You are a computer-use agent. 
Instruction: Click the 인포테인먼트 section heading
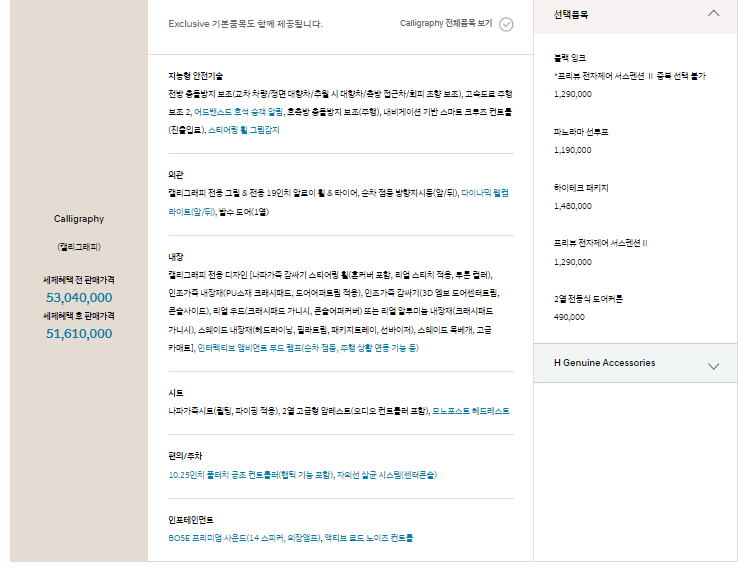(x=191, y=520)
